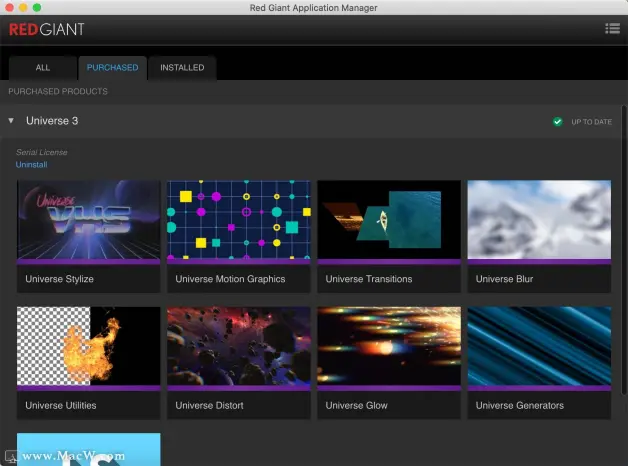Click the Red Giant logo
Image resolution: width=628 pixels, height=466 pixels.
[46, 29]
